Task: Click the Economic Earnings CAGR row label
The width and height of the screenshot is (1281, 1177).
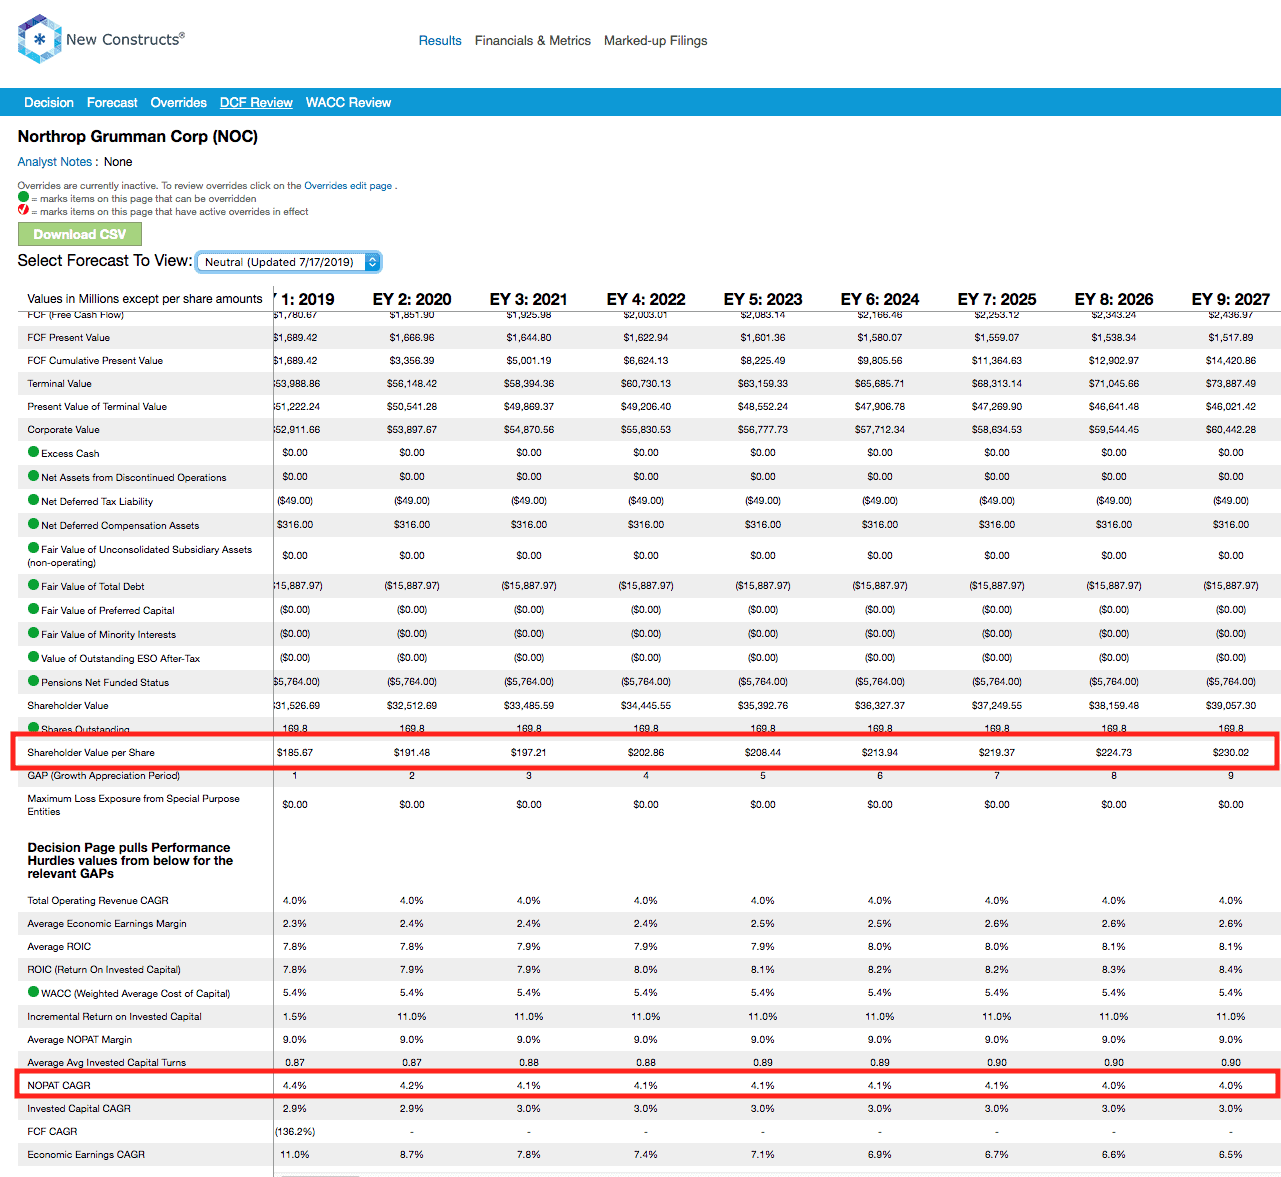Action: [86, 1155]
